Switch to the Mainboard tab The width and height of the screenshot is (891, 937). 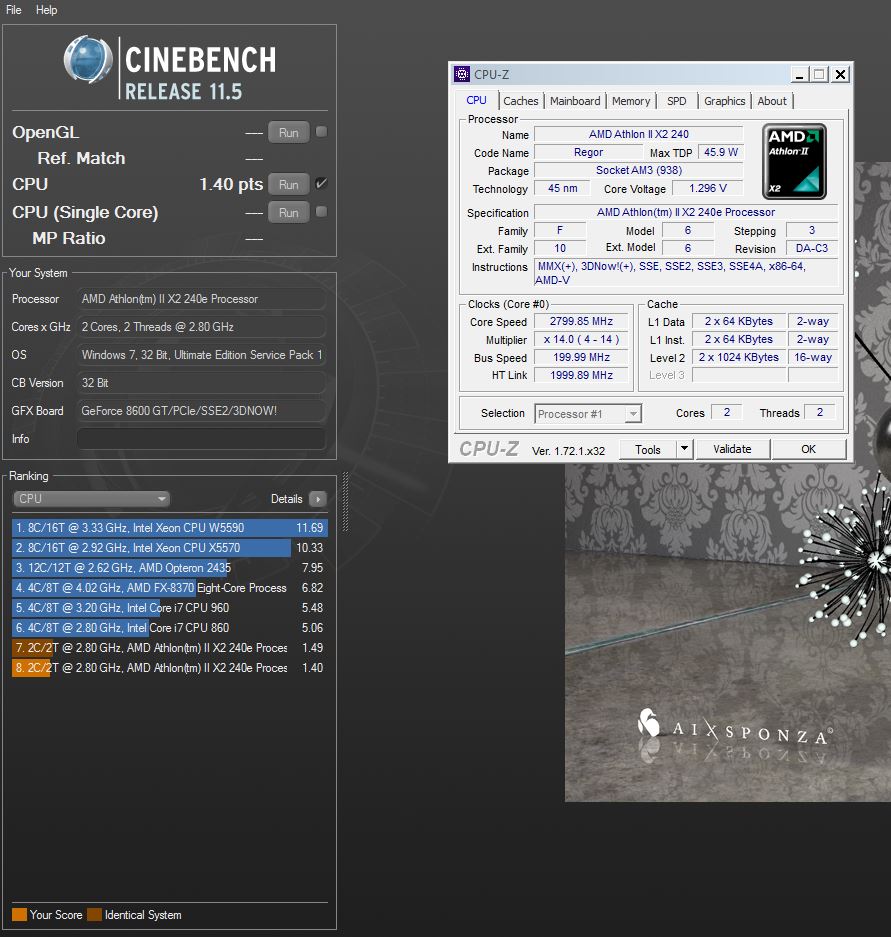coord(575,101)
